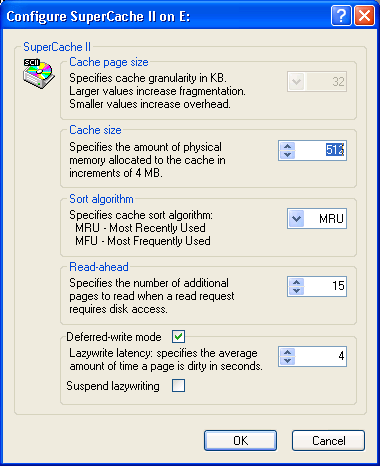Image resolution: width=380 pixels, height=466 pixels.
Task: Click the Cache size group label
Action: tap(95, 130)
